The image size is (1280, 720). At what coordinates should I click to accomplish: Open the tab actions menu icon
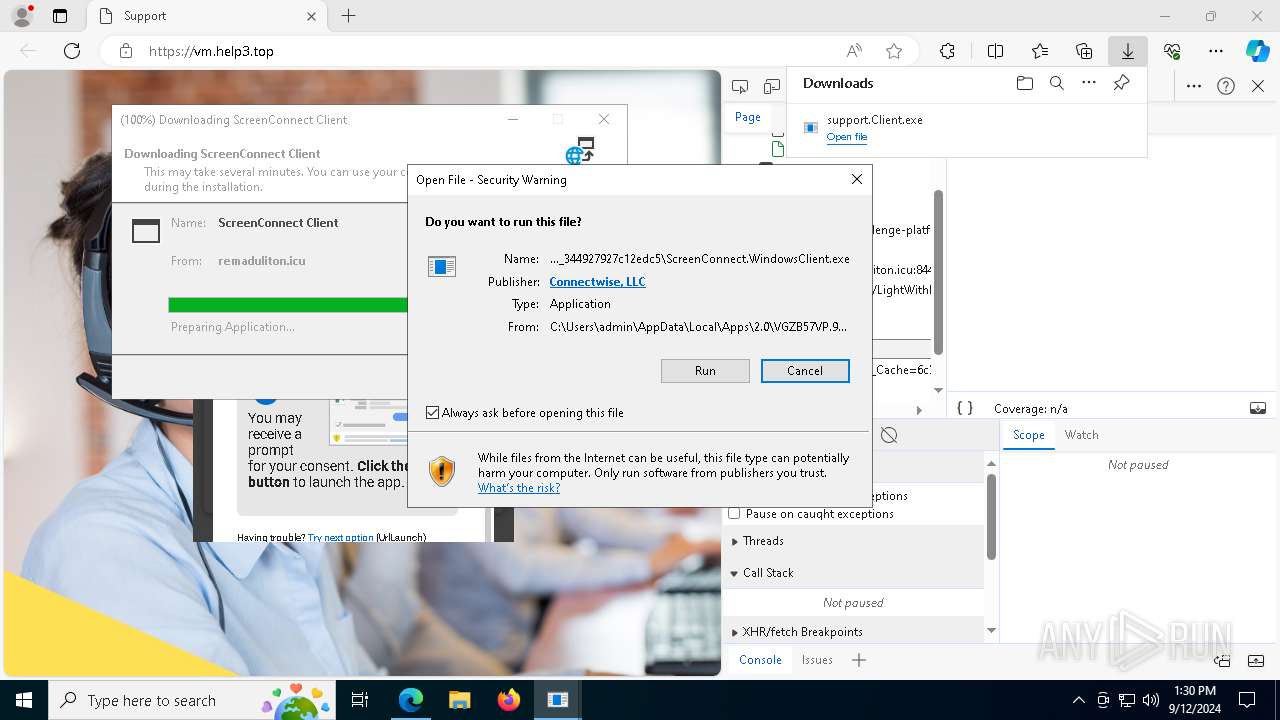[60, 16]
